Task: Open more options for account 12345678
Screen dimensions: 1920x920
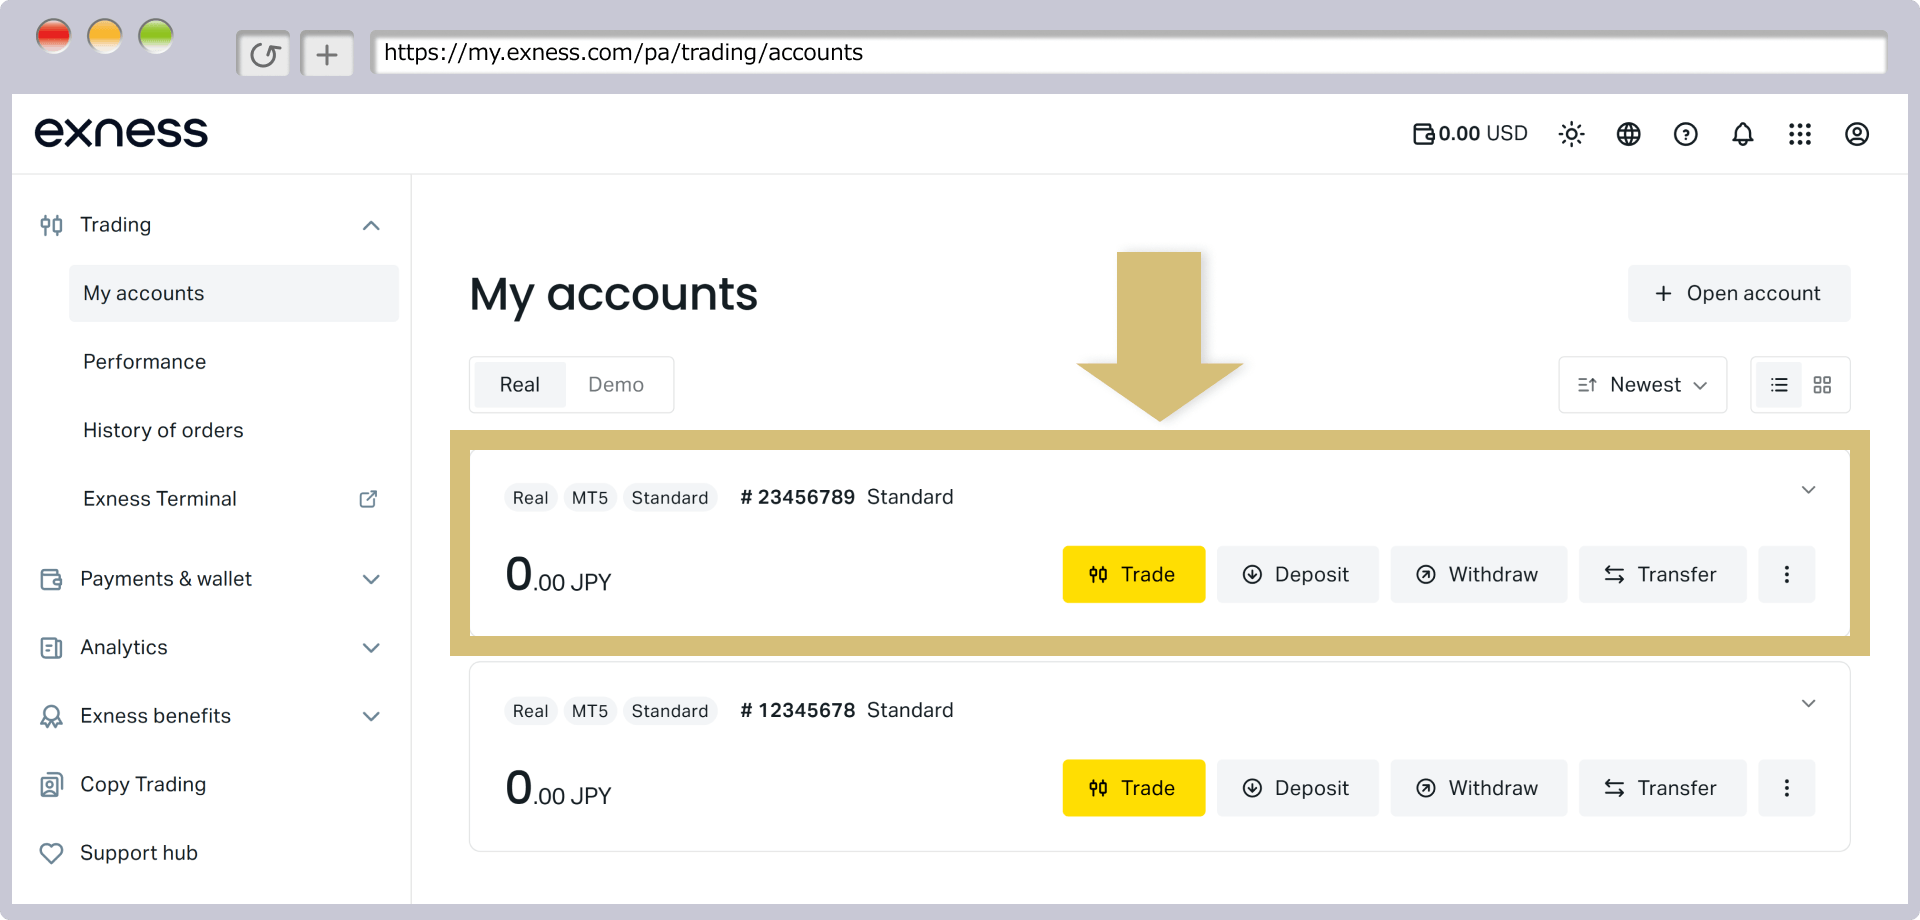Action: point(1786,788)
